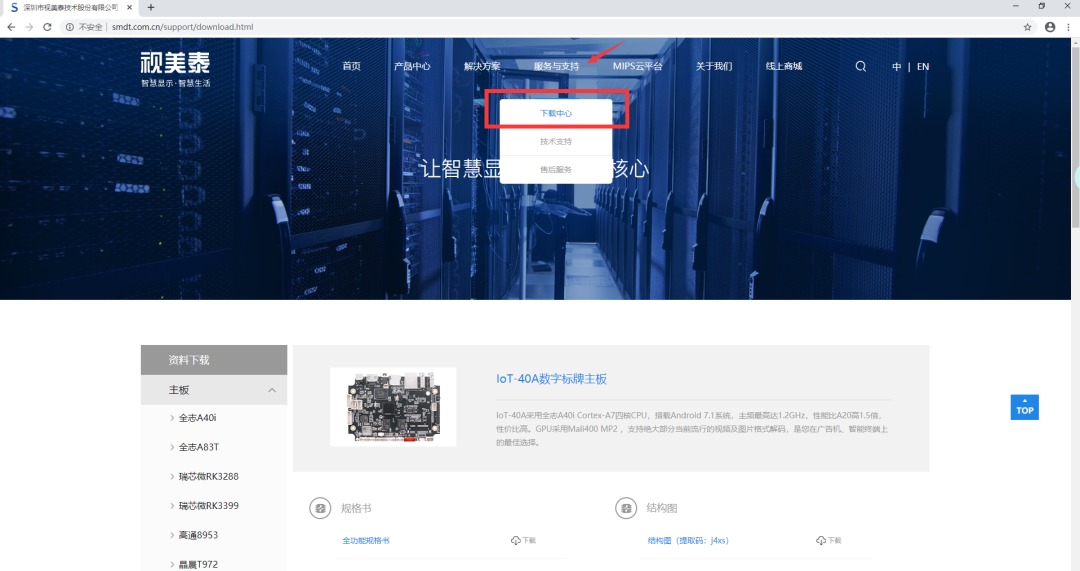This screenshot has height=571, width=1080.
Task: Open the IoT-40A数字标牌主板 title link
Action: [x=551, y=379]
